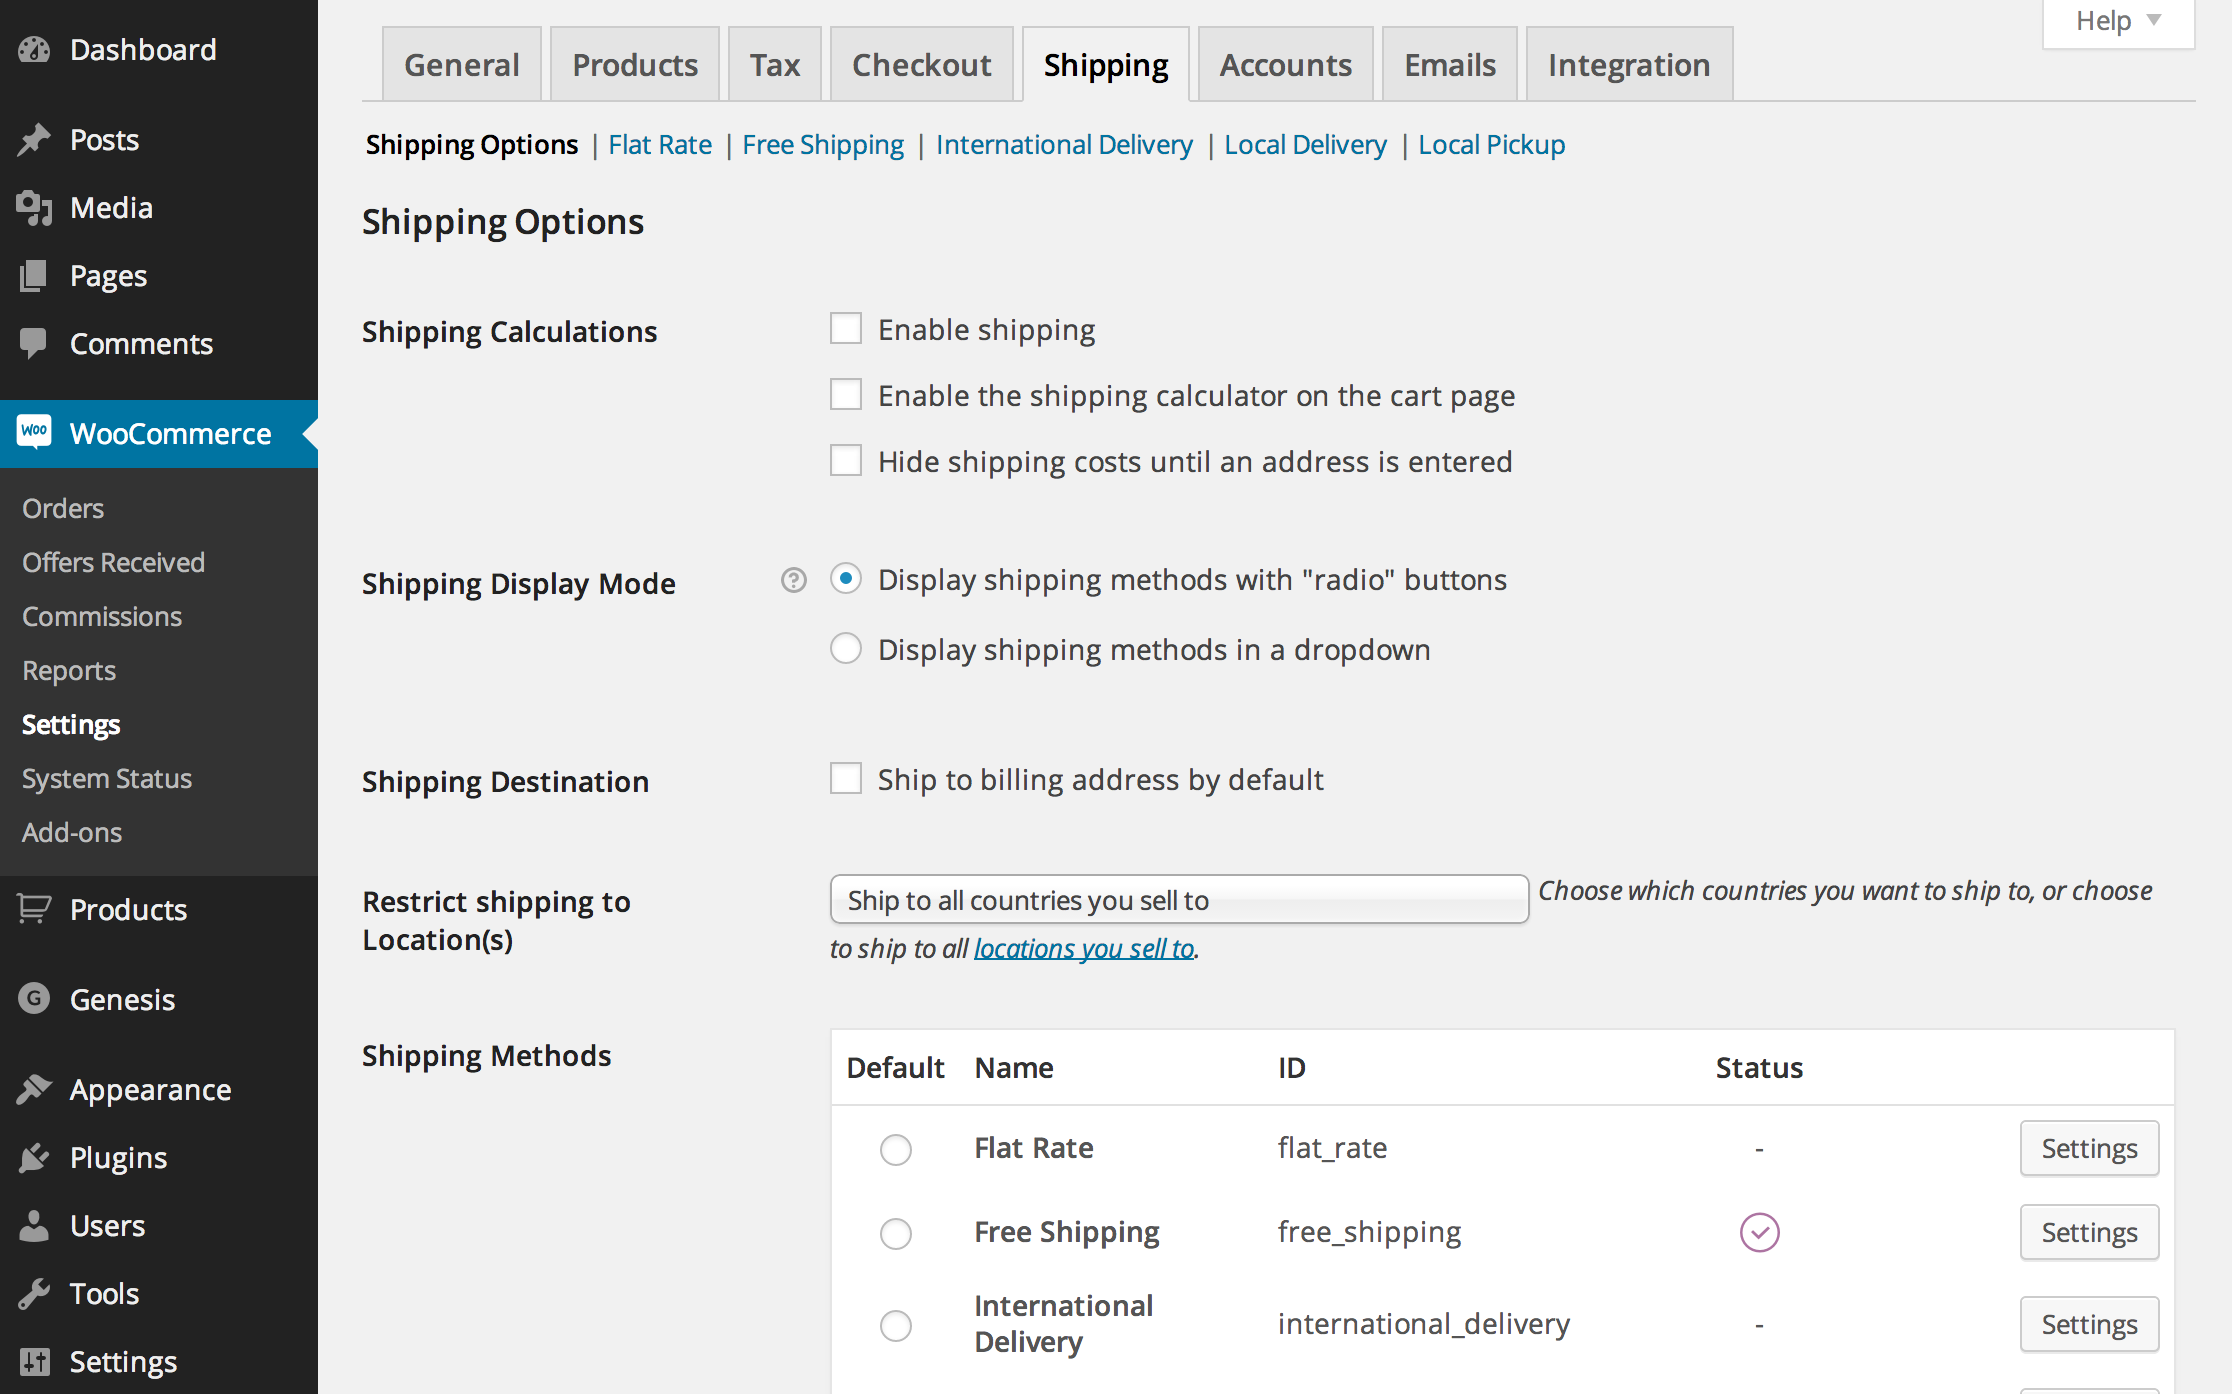Click the Comments speech bubble icon

34,343
